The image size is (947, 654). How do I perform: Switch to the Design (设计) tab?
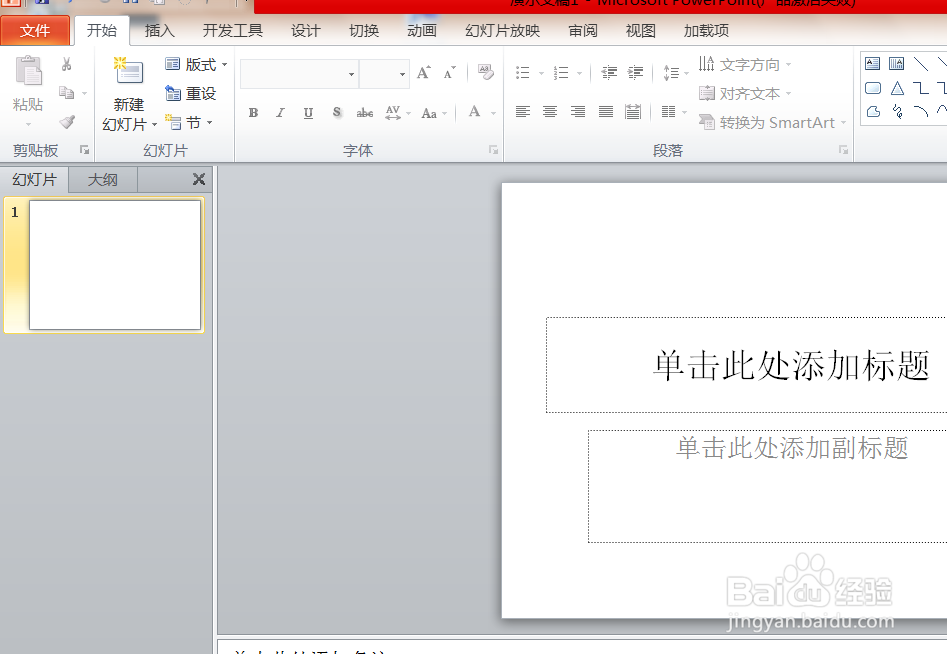point(306,31)
